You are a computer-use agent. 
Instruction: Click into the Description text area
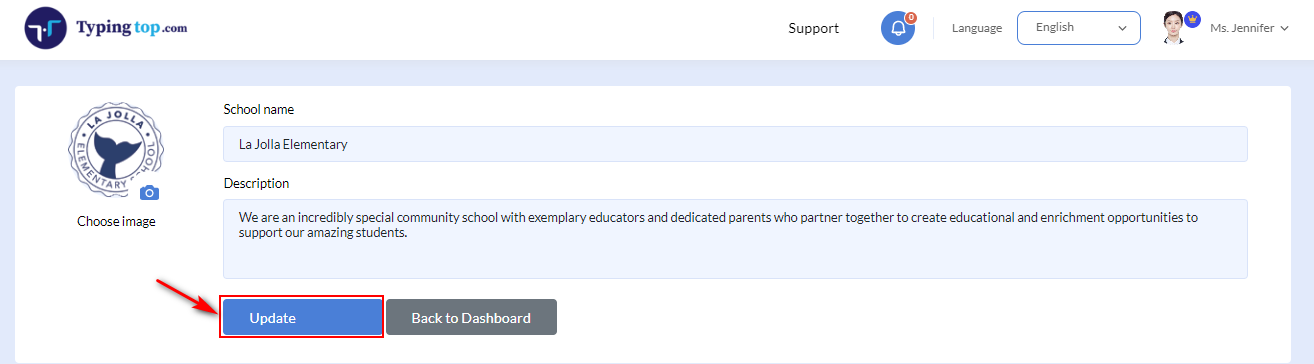[x=735, y=239]
